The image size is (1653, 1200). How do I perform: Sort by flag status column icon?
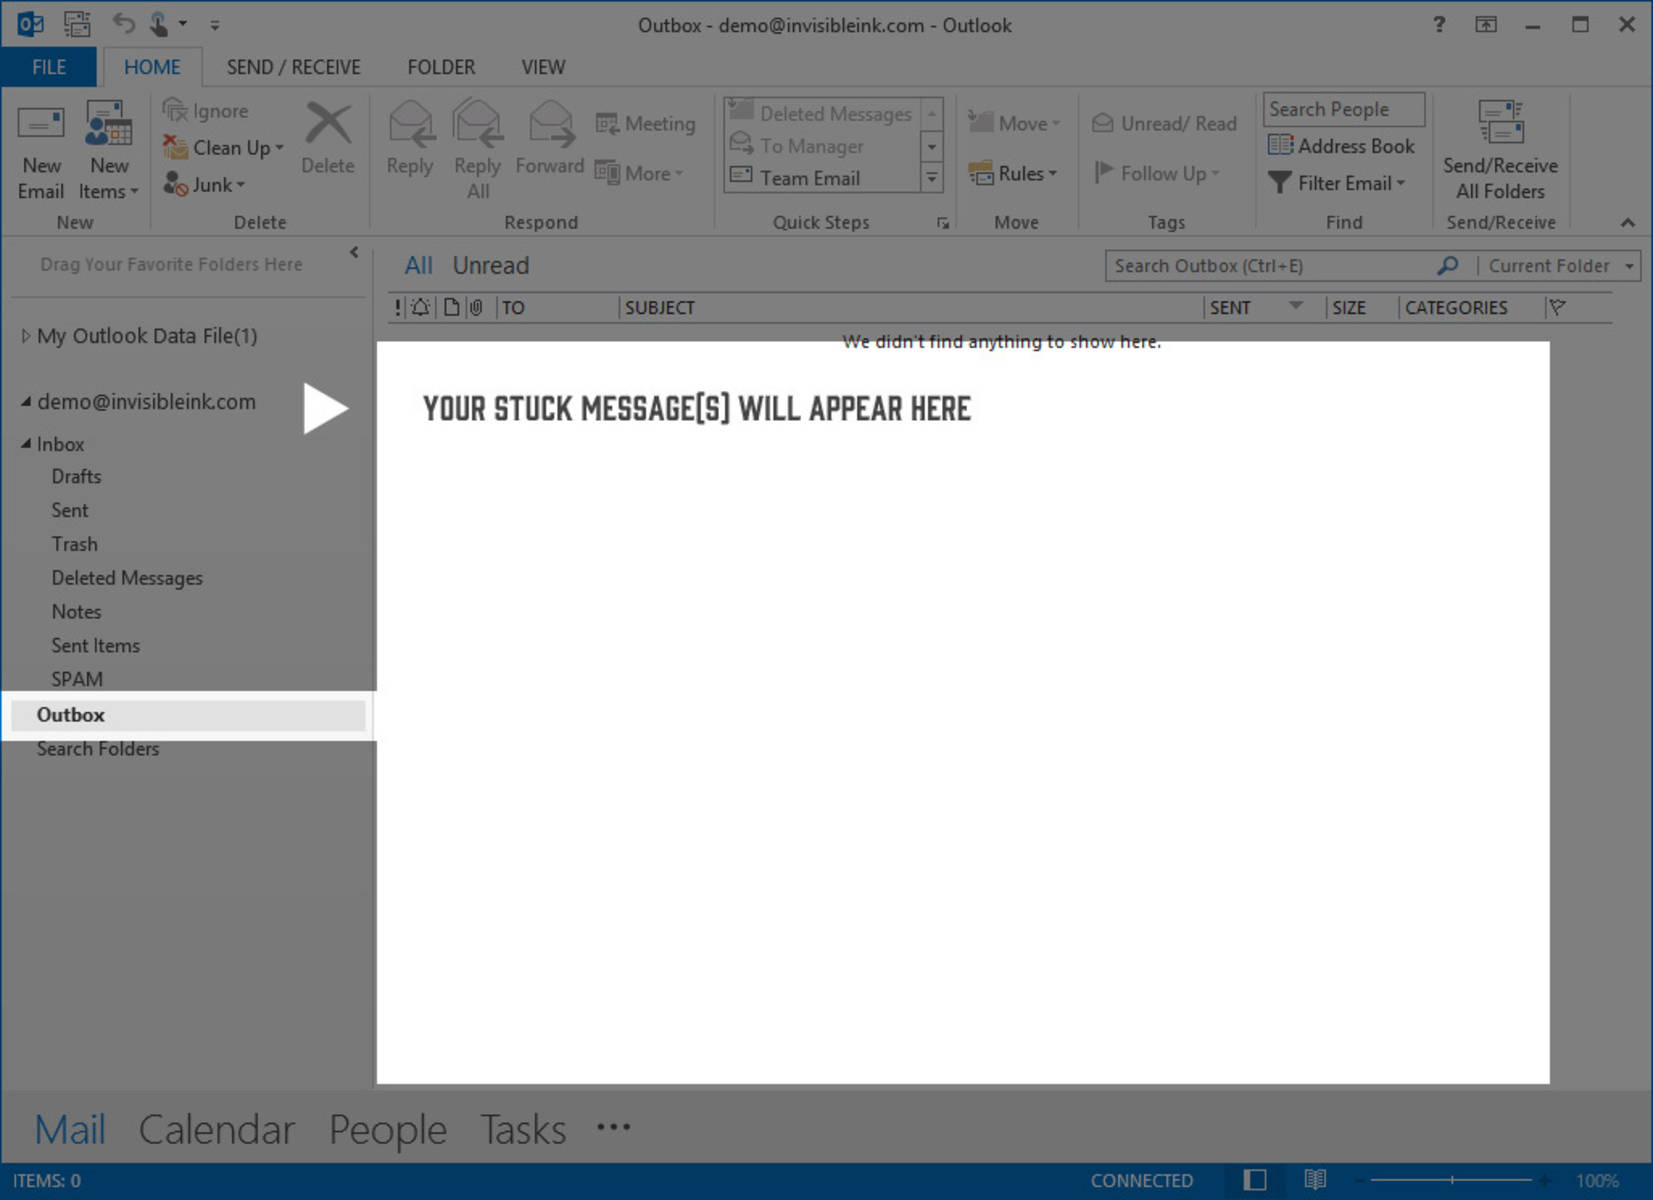[x=1556, y=307]
